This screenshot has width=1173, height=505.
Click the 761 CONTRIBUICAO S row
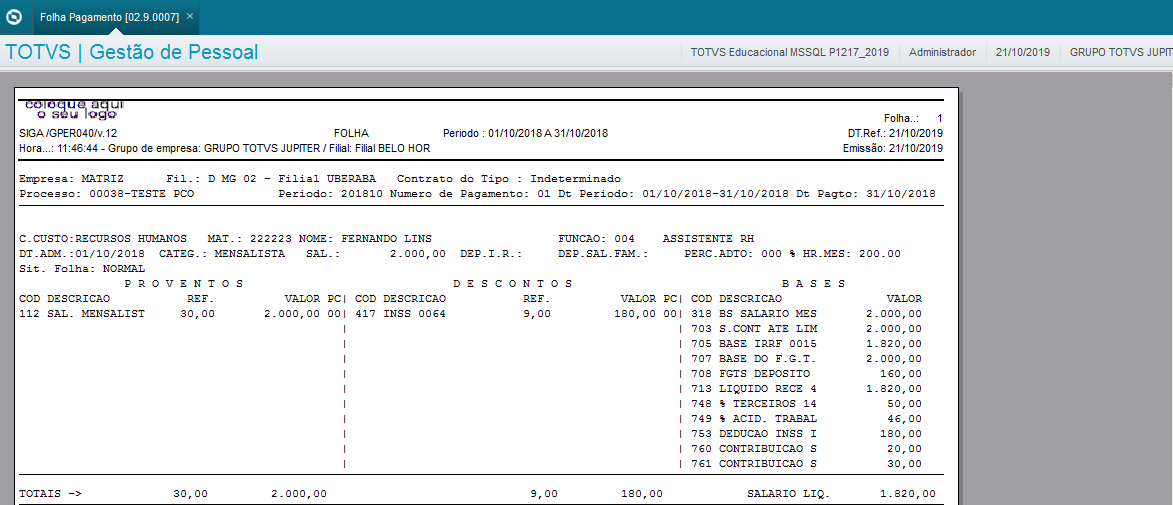point(806,464)
